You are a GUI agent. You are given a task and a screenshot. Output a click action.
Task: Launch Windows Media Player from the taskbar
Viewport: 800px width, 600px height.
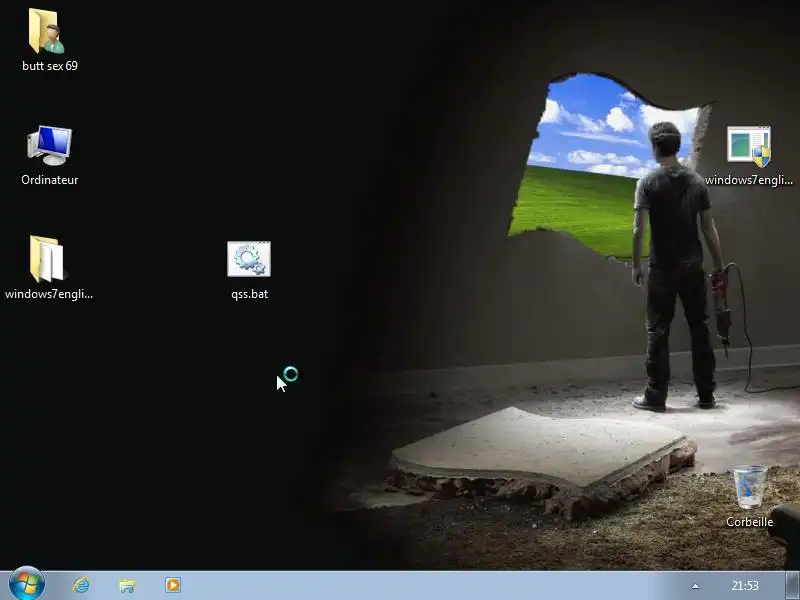click(x=173, y=585)
